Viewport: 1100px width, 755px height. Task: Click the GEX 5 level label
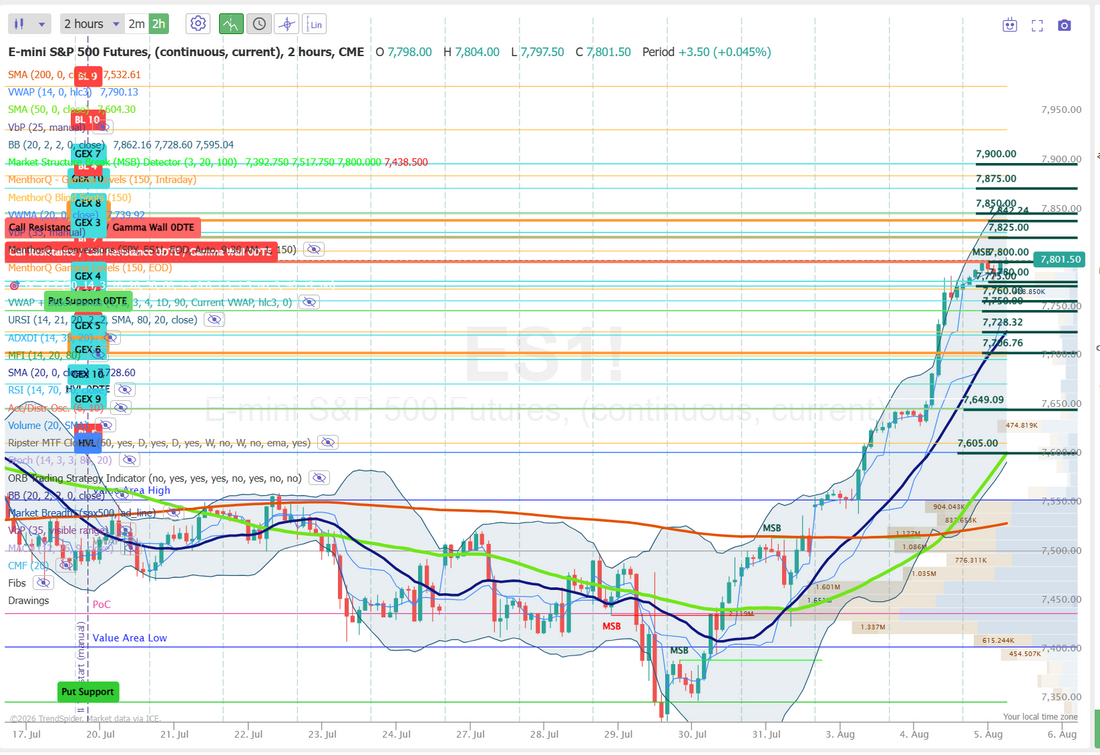click(x=88, y=325)
